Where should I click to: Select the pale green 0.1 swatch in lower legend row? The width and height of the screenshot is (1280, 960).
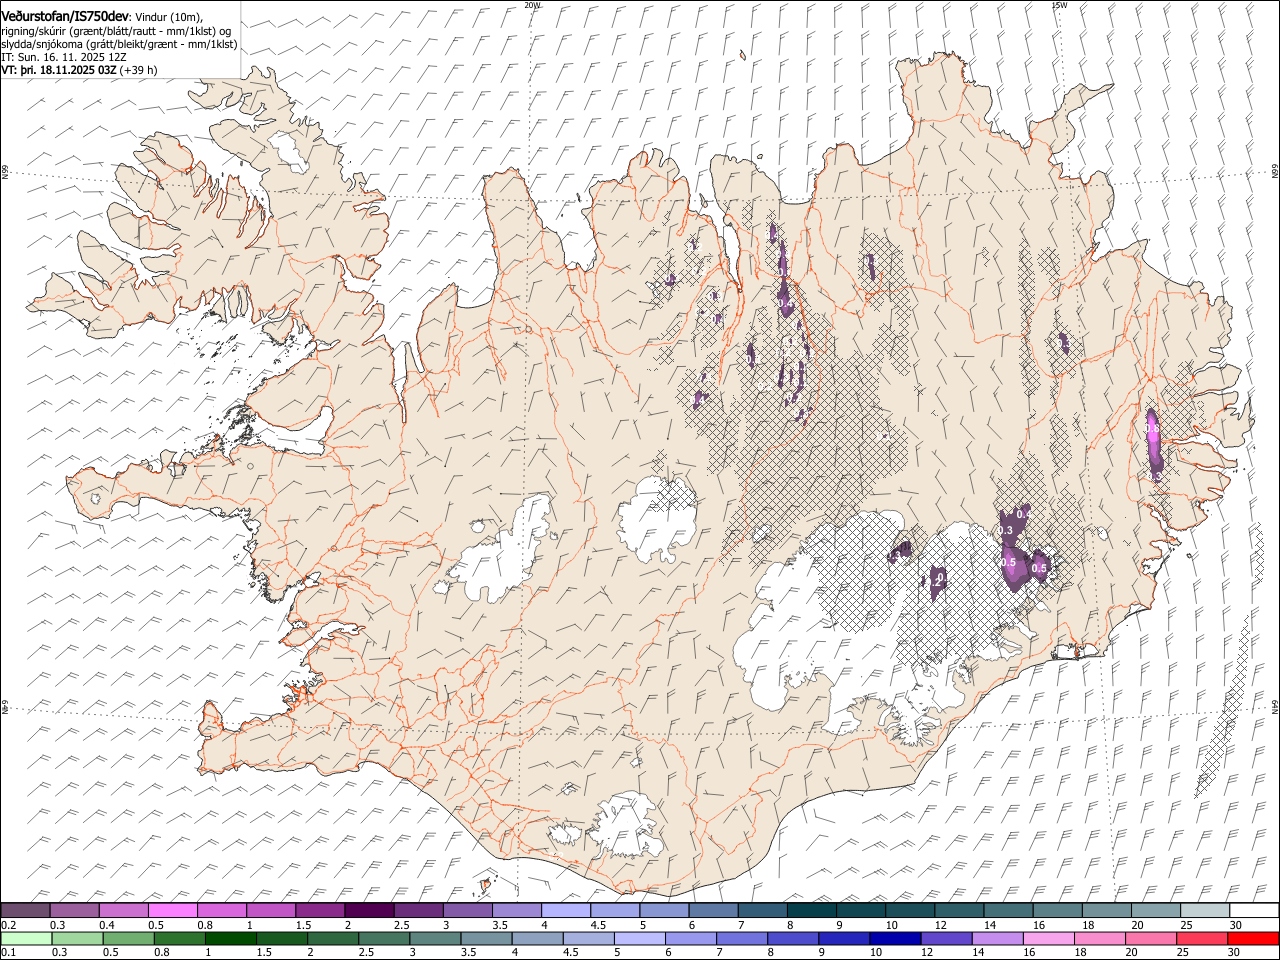(26, 939)
